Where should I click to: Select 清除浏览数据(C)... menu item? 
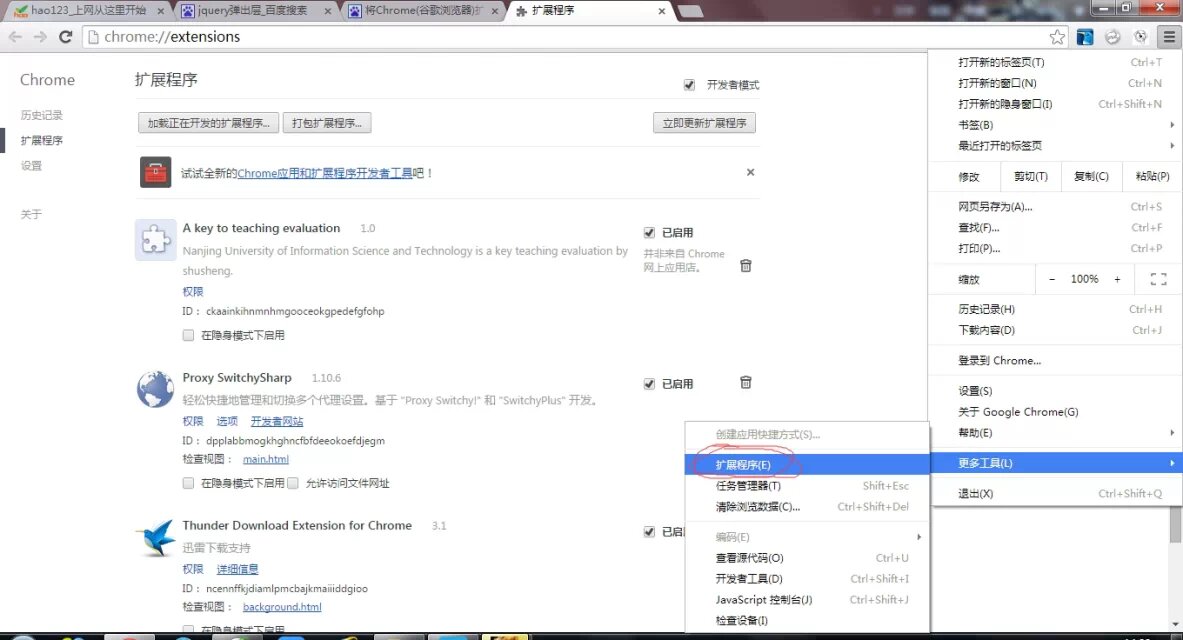(x=807, y=506)
